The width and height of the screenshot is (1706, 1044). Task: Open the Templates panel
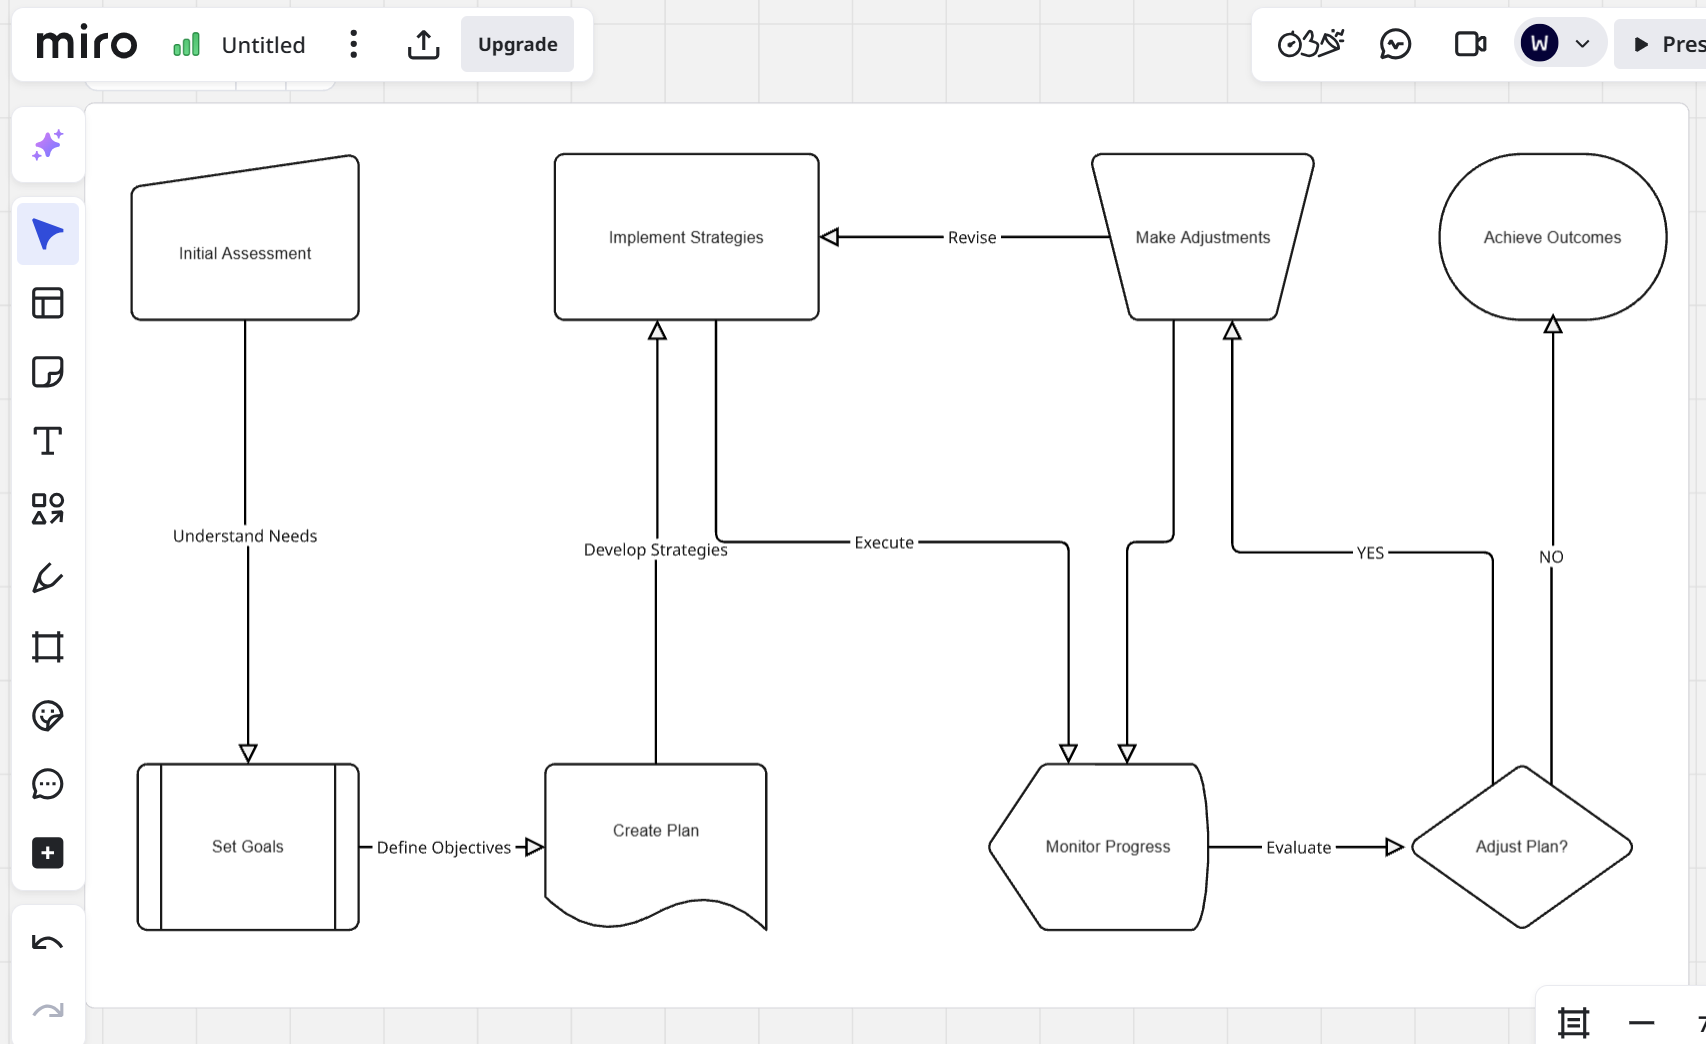click(47, 302)
